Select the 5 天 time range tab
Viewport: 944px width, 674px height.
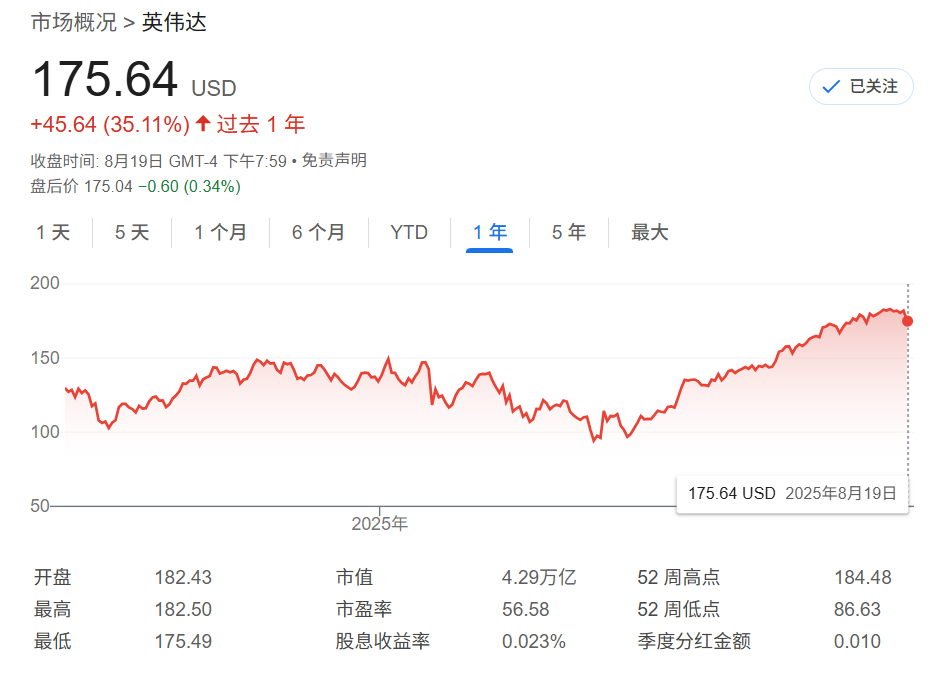pos(132,232)
